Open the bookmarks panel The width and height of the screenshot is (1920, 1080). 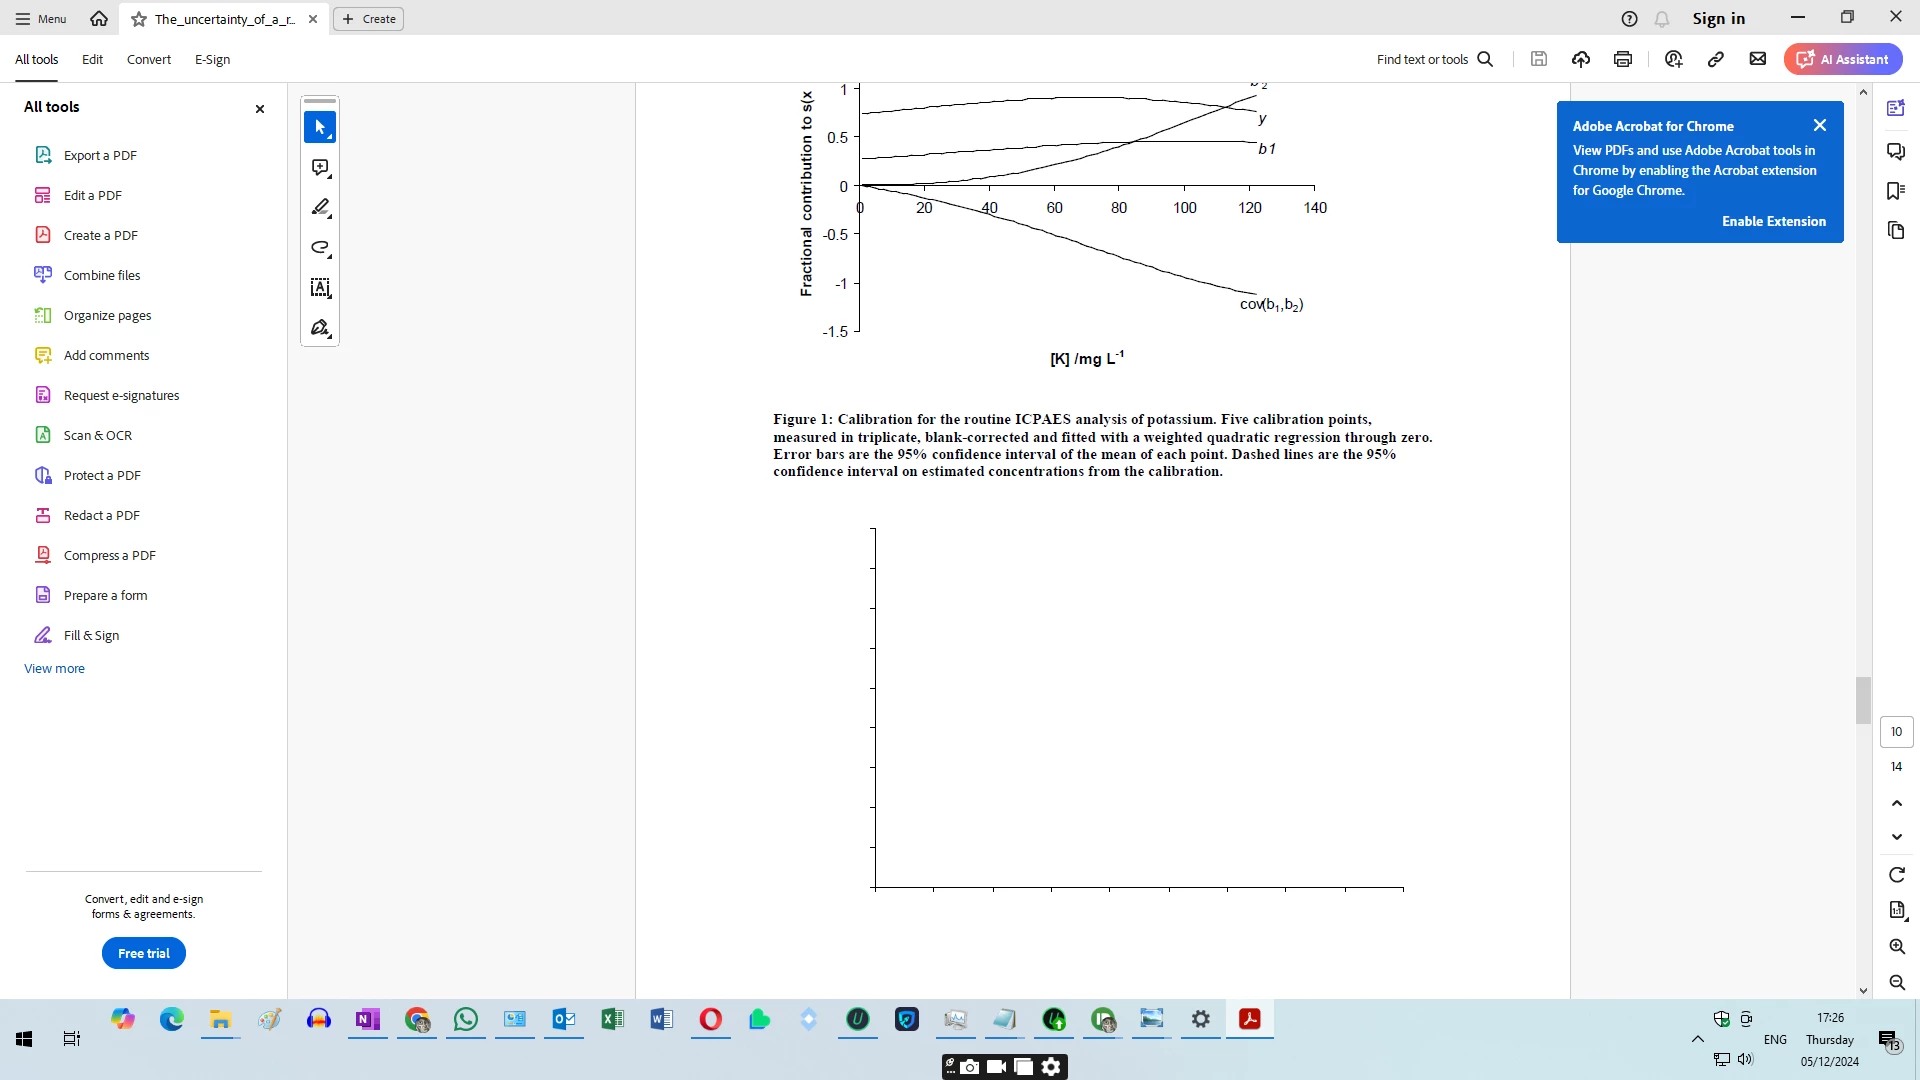1896,191
